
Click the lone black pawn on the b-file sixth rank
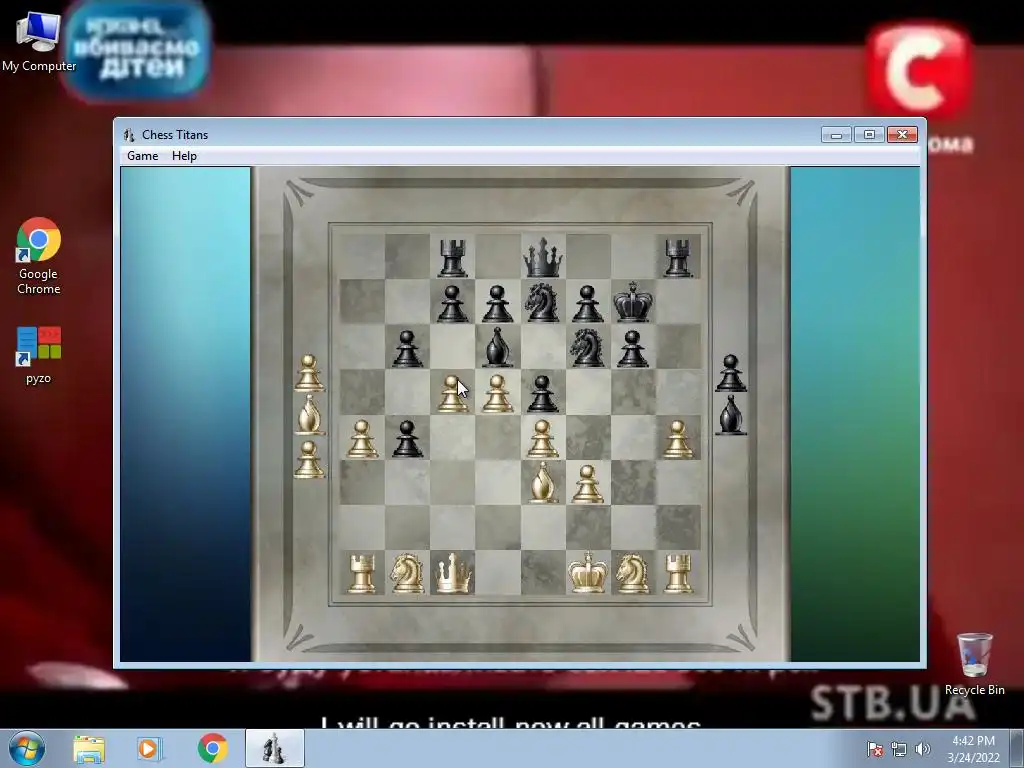pyautogui.click(x=407, y=349)
